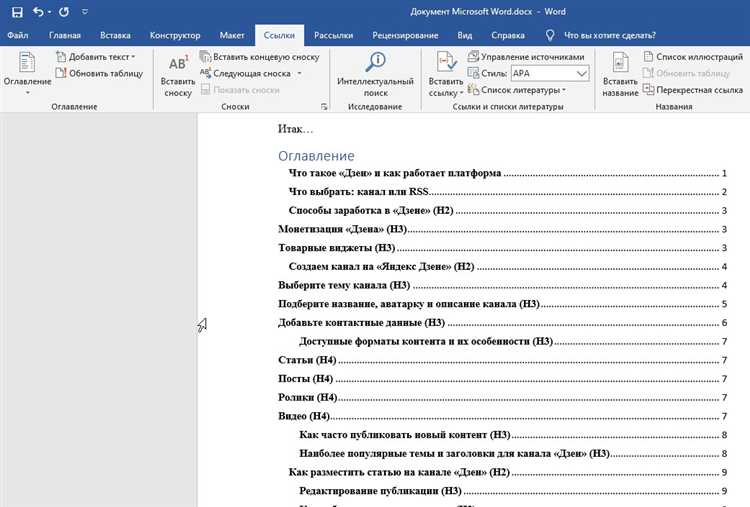Switch to the Вставка tab
The image size is (750, 507).
point(115,35)
